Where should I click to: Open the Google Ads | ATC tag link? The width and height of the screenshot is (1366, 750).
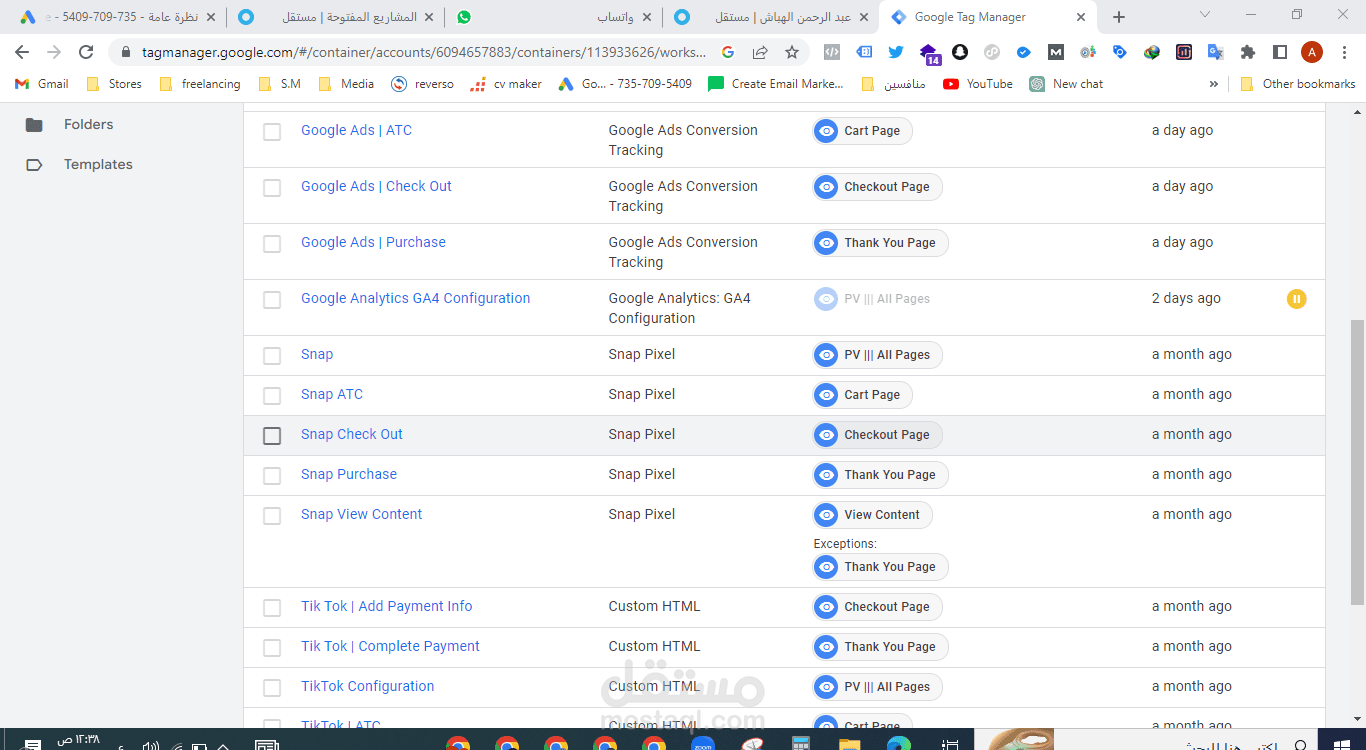(x=356, y=130)
